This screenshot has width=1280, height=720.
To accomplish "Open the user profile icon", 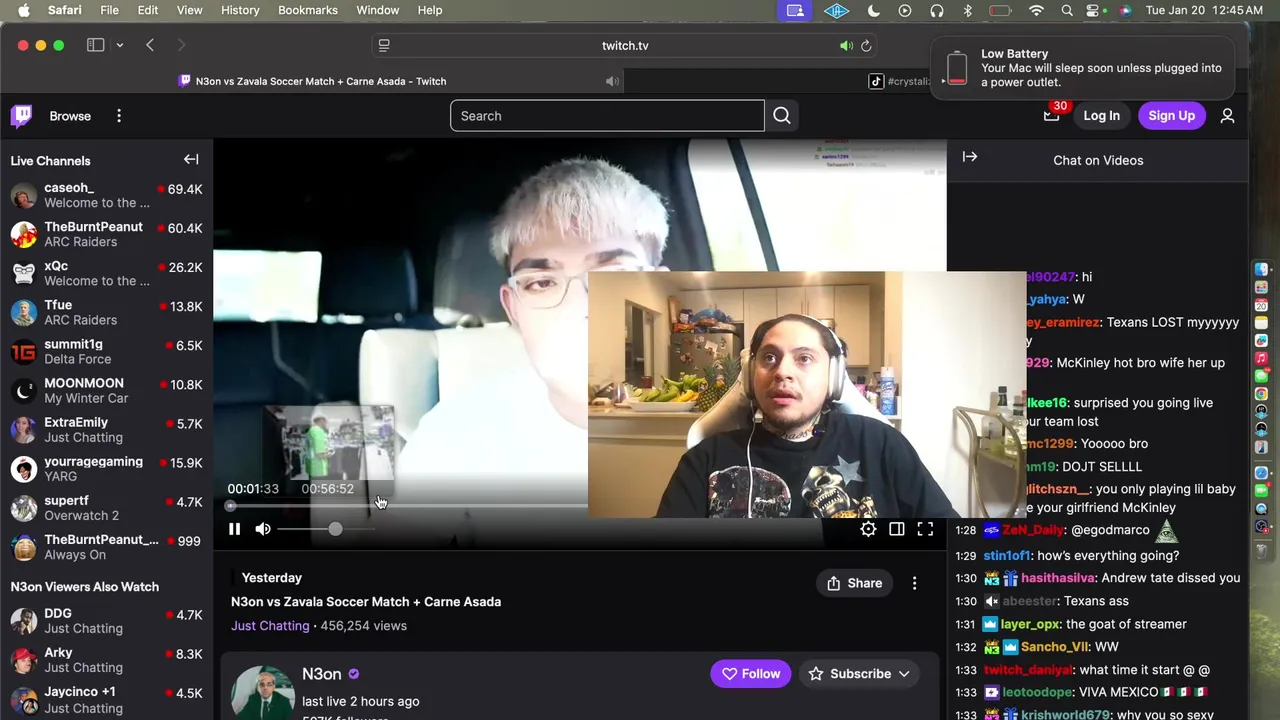I will 1227,116.
